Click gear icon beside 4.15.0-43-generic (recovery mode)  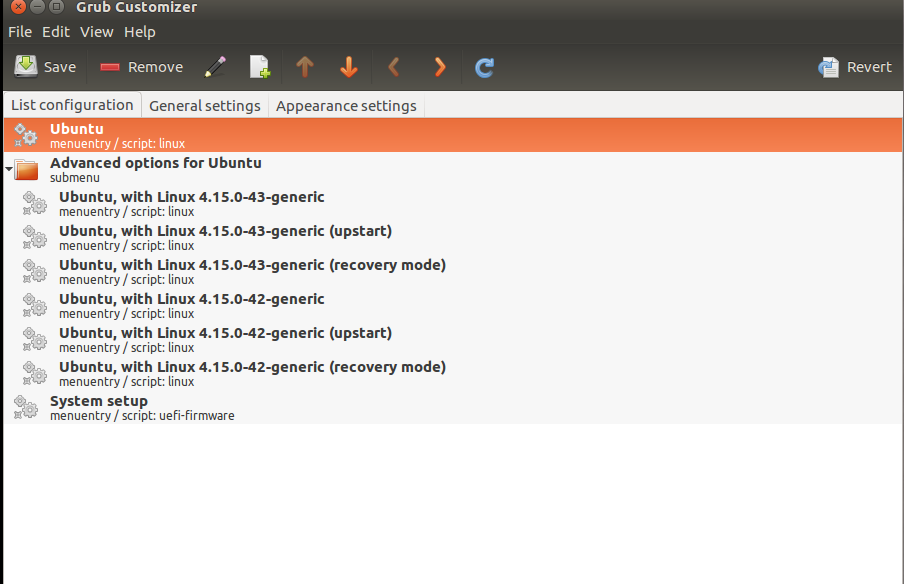pyautogui.click(x=35, y=272)
